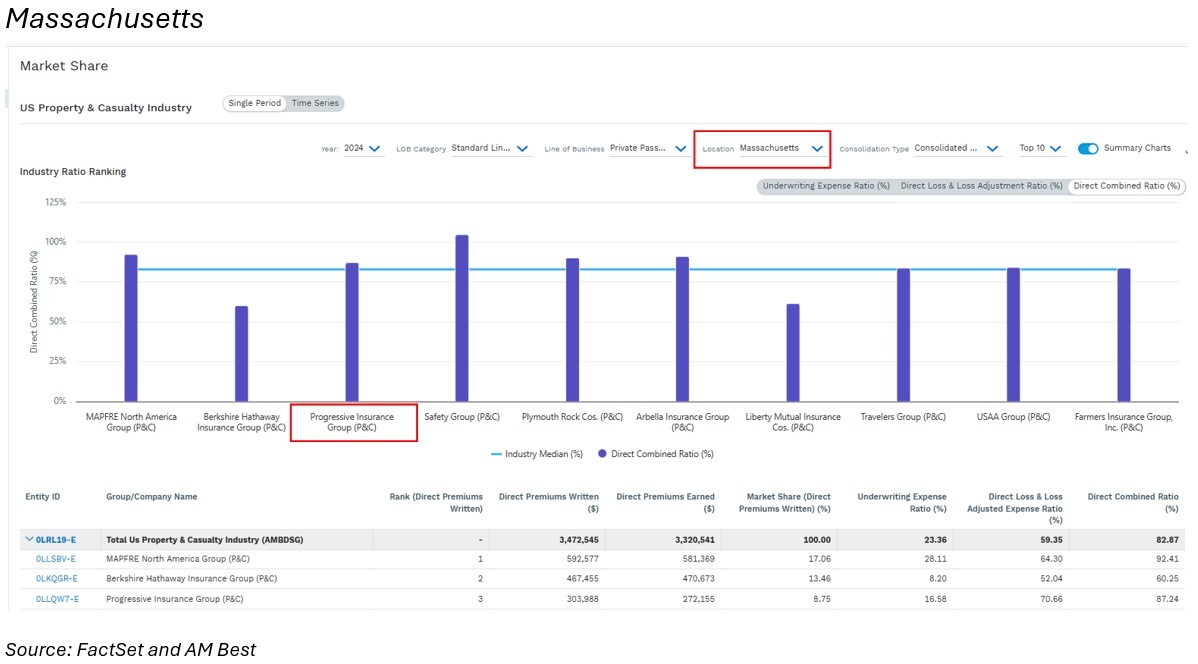Click the Direct Combined Ratio legend dot
Viewport: 1198px width, 664px height.
(603, 454)
